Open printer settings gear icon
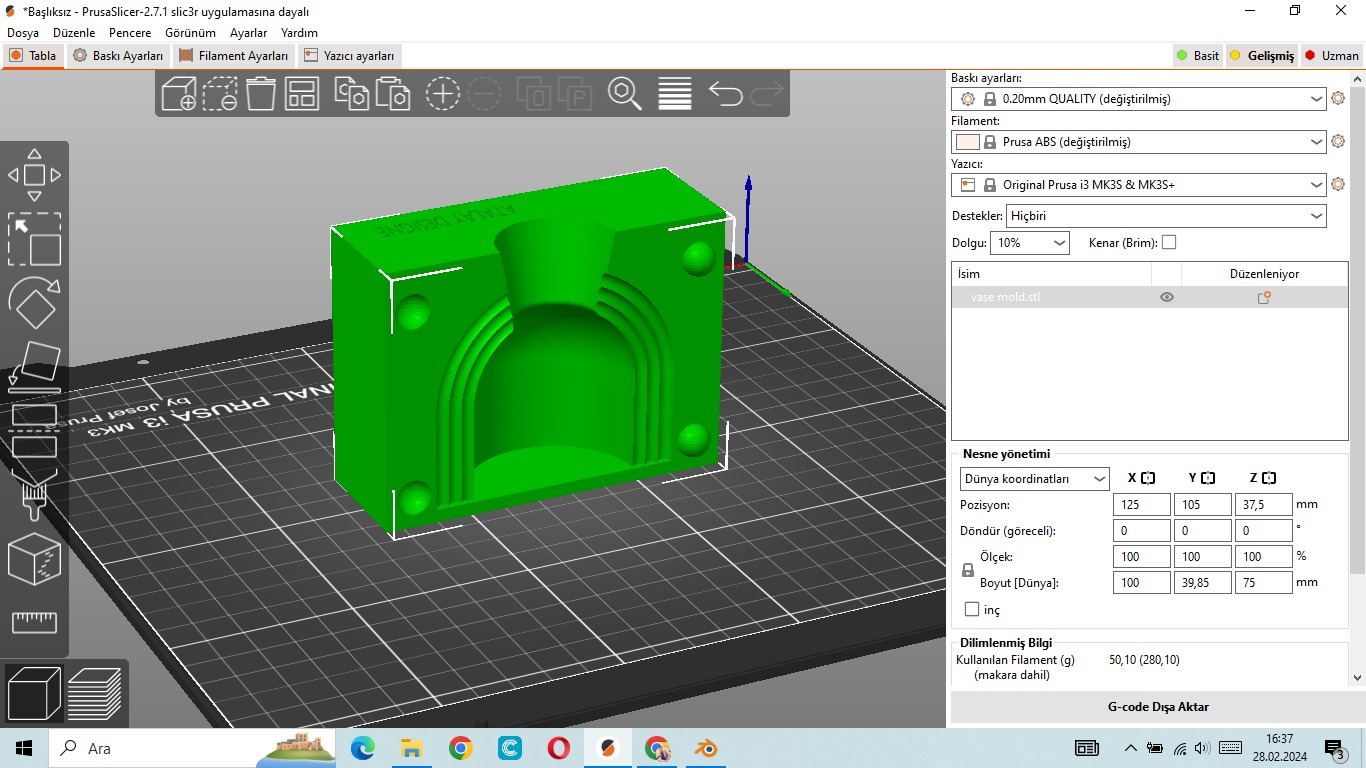This screenshot has height=768, width=1366. click(x=1338, y=184)
